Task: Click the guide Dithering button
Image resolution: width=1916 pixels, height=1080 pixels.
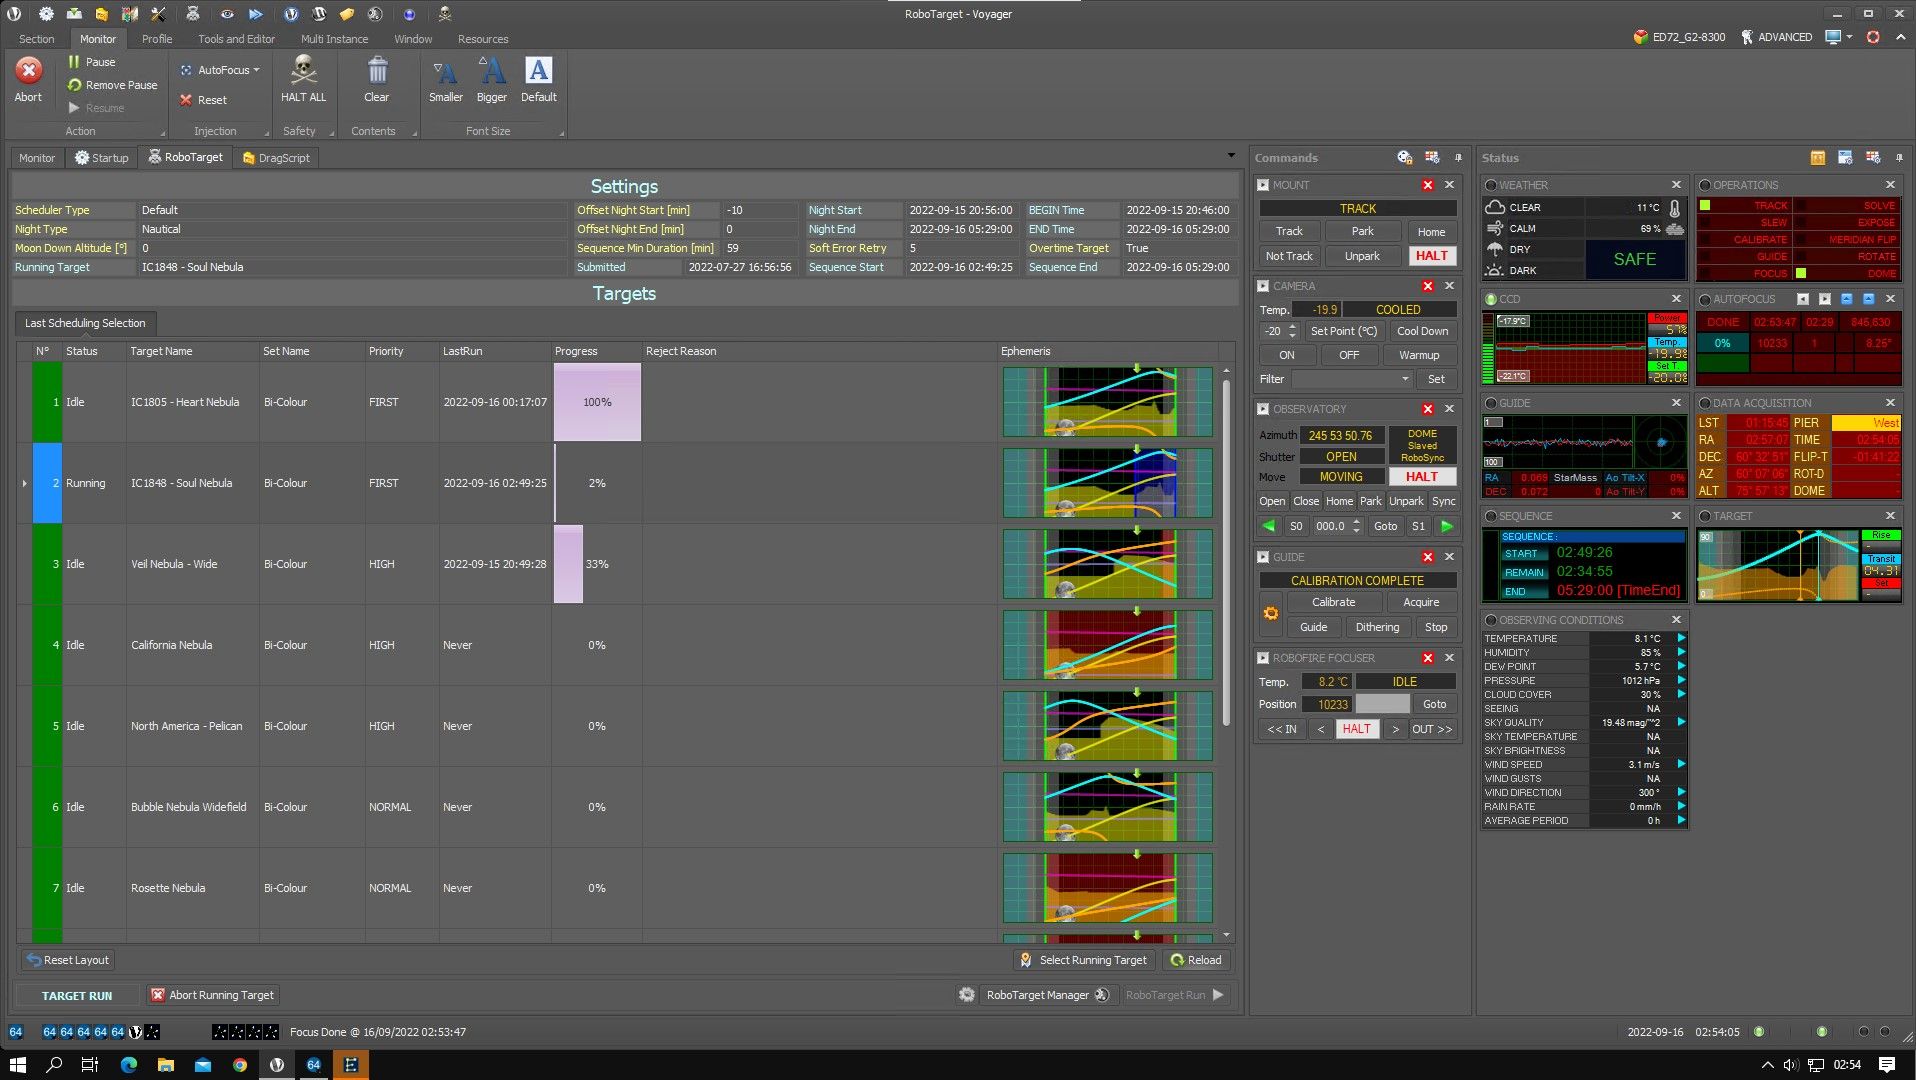Action: click(x=1377, y=627)
